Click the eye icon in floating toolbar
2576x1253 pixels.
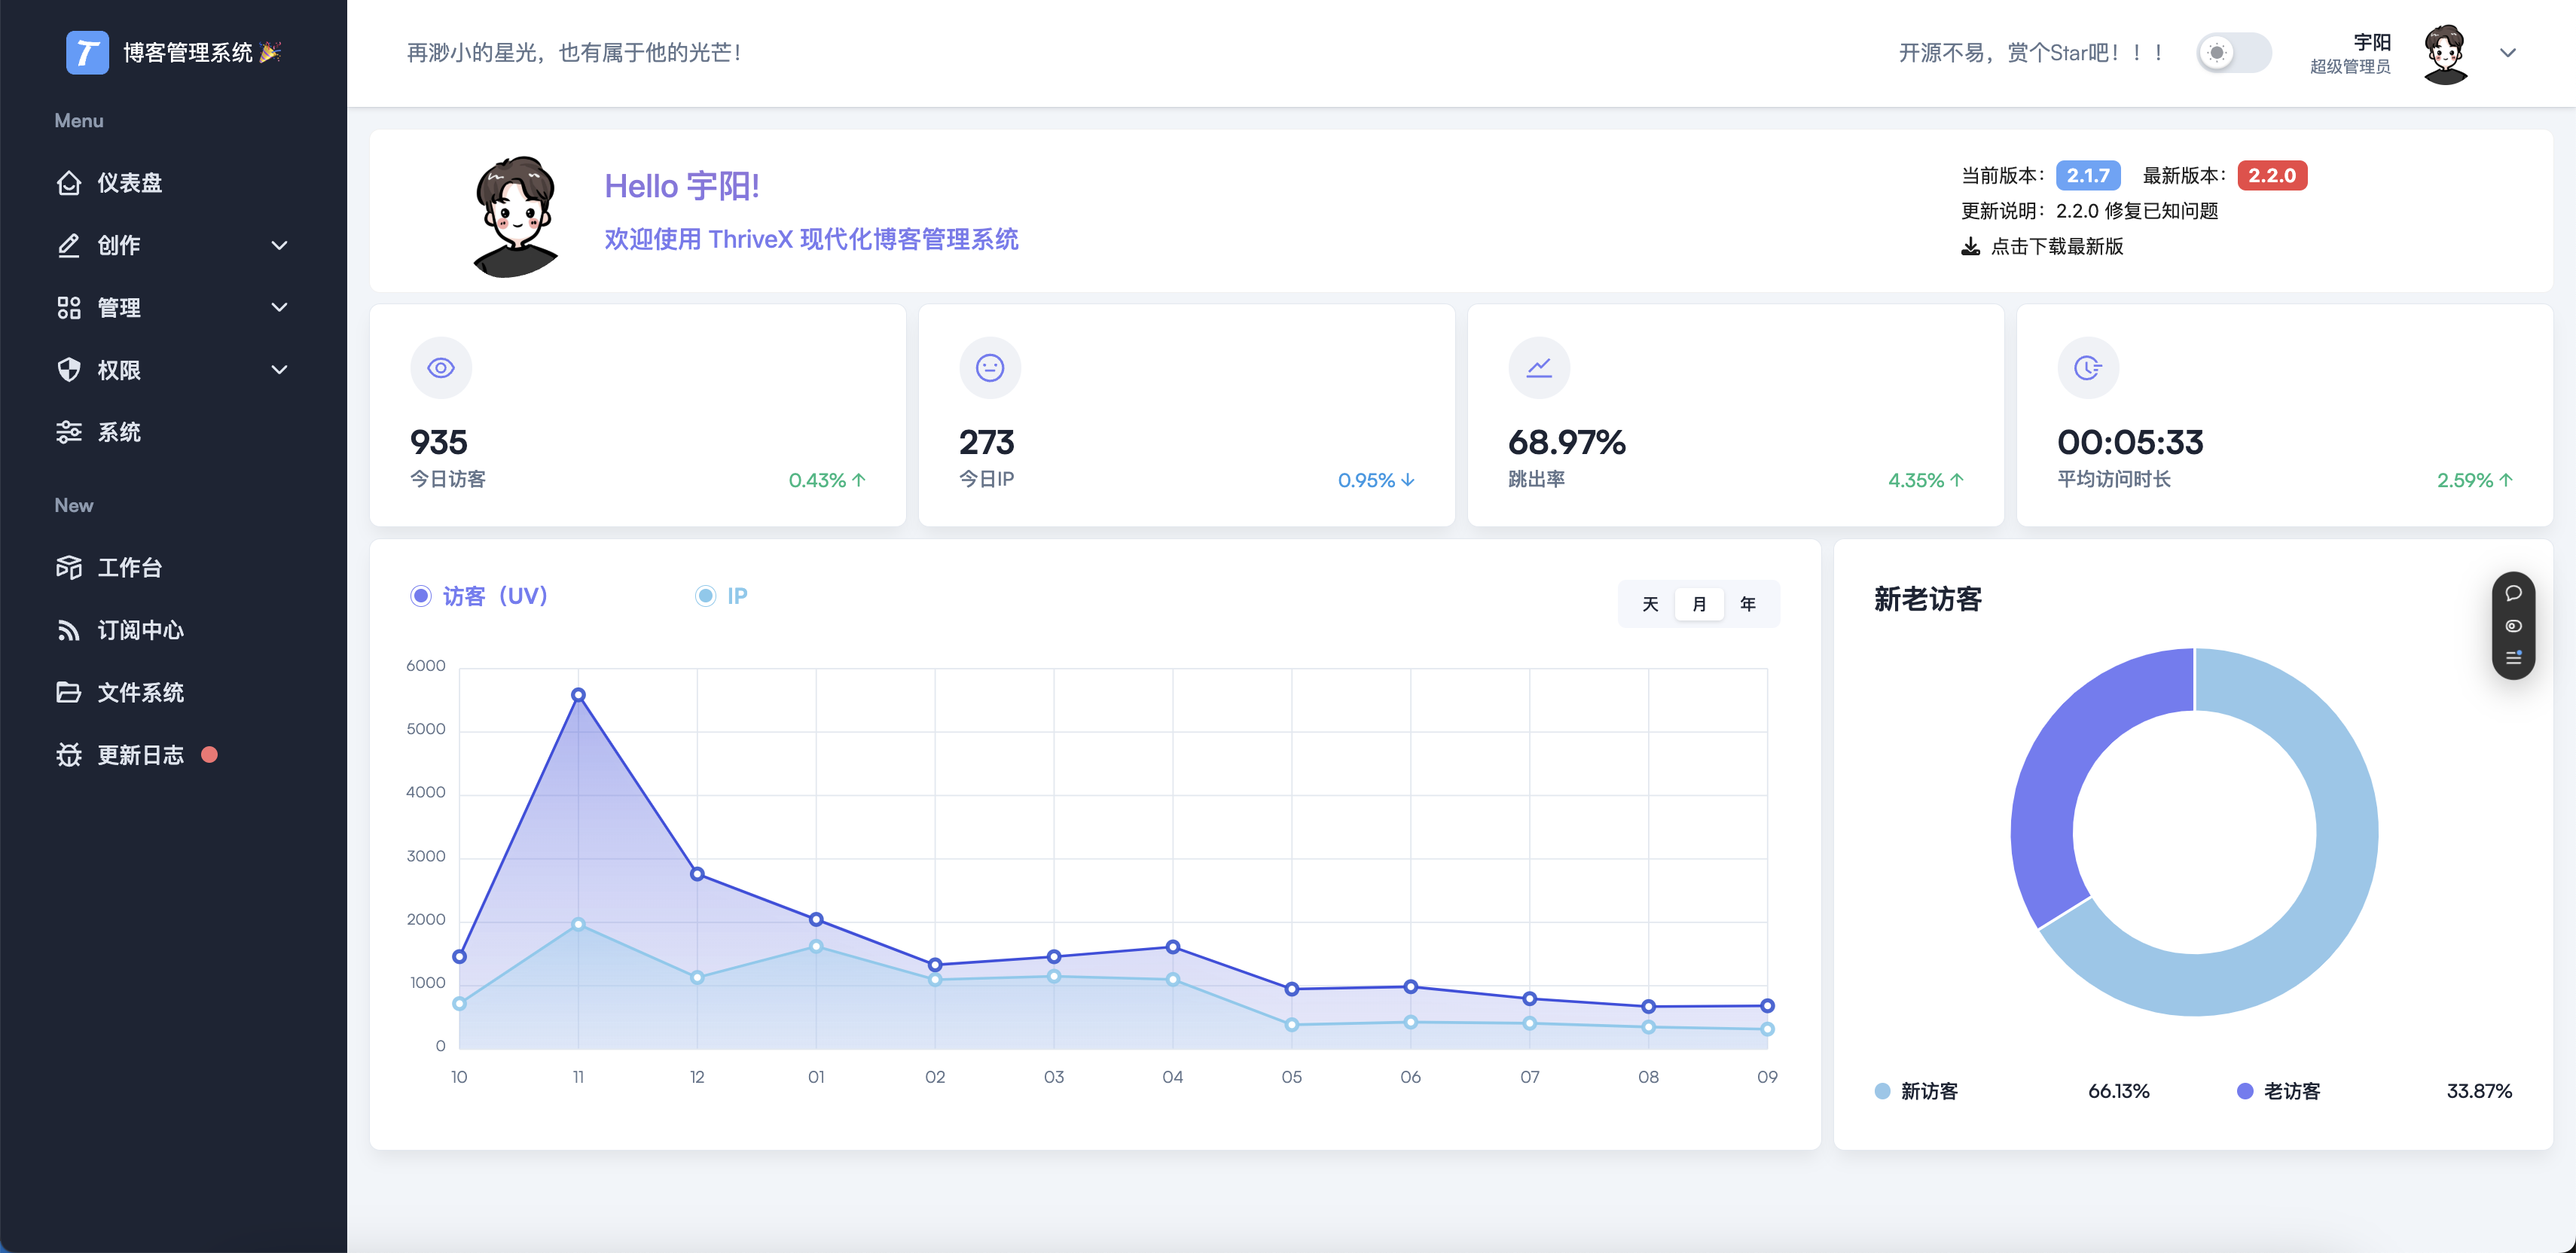coord(2513,626)
